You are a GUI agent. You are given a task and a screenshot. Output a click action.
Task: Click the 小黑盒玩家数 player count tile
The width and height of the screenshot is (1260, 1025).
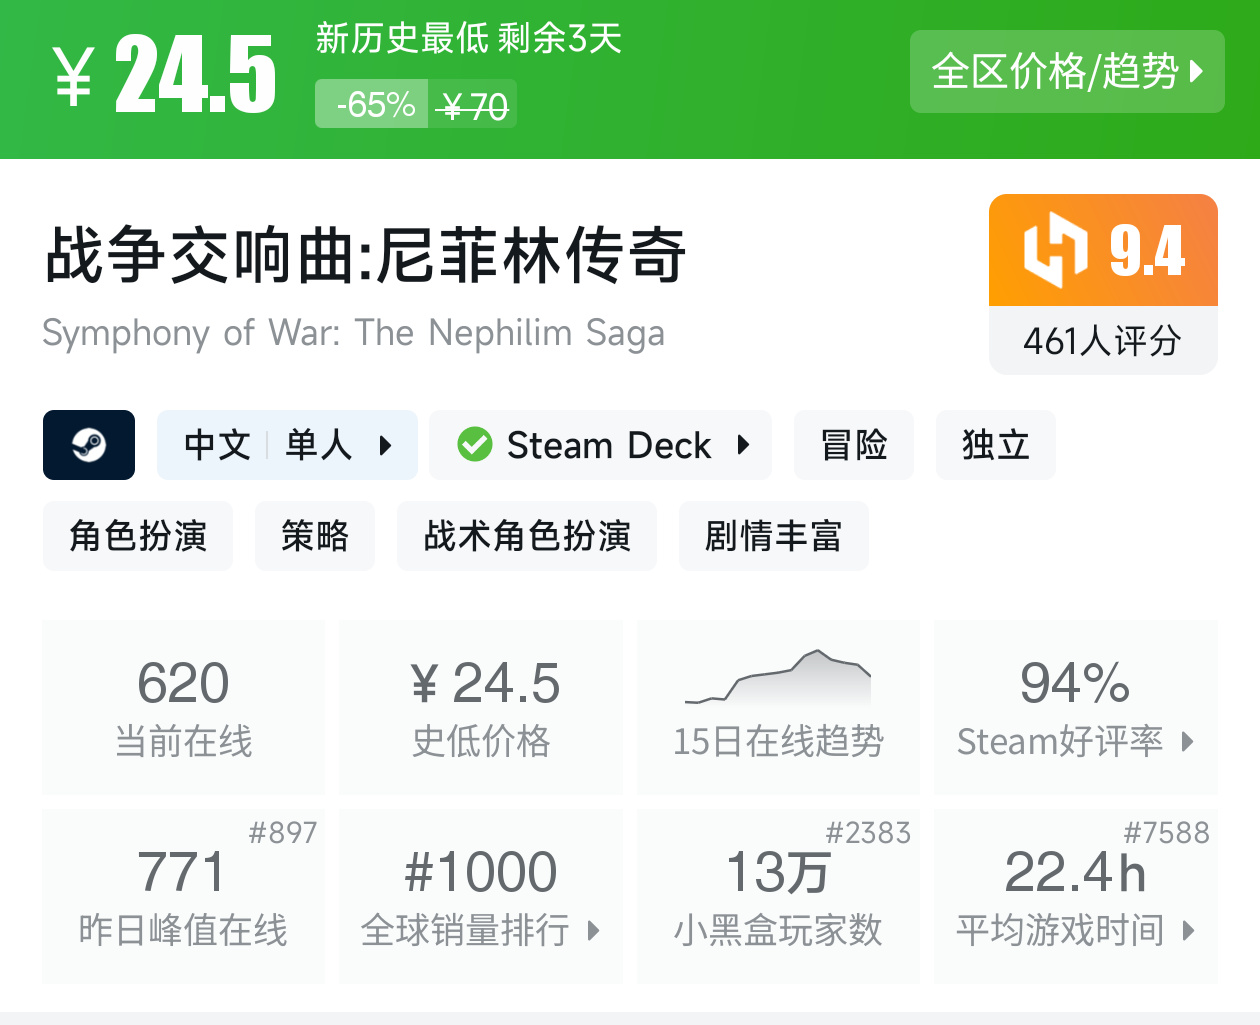point(778,896)
